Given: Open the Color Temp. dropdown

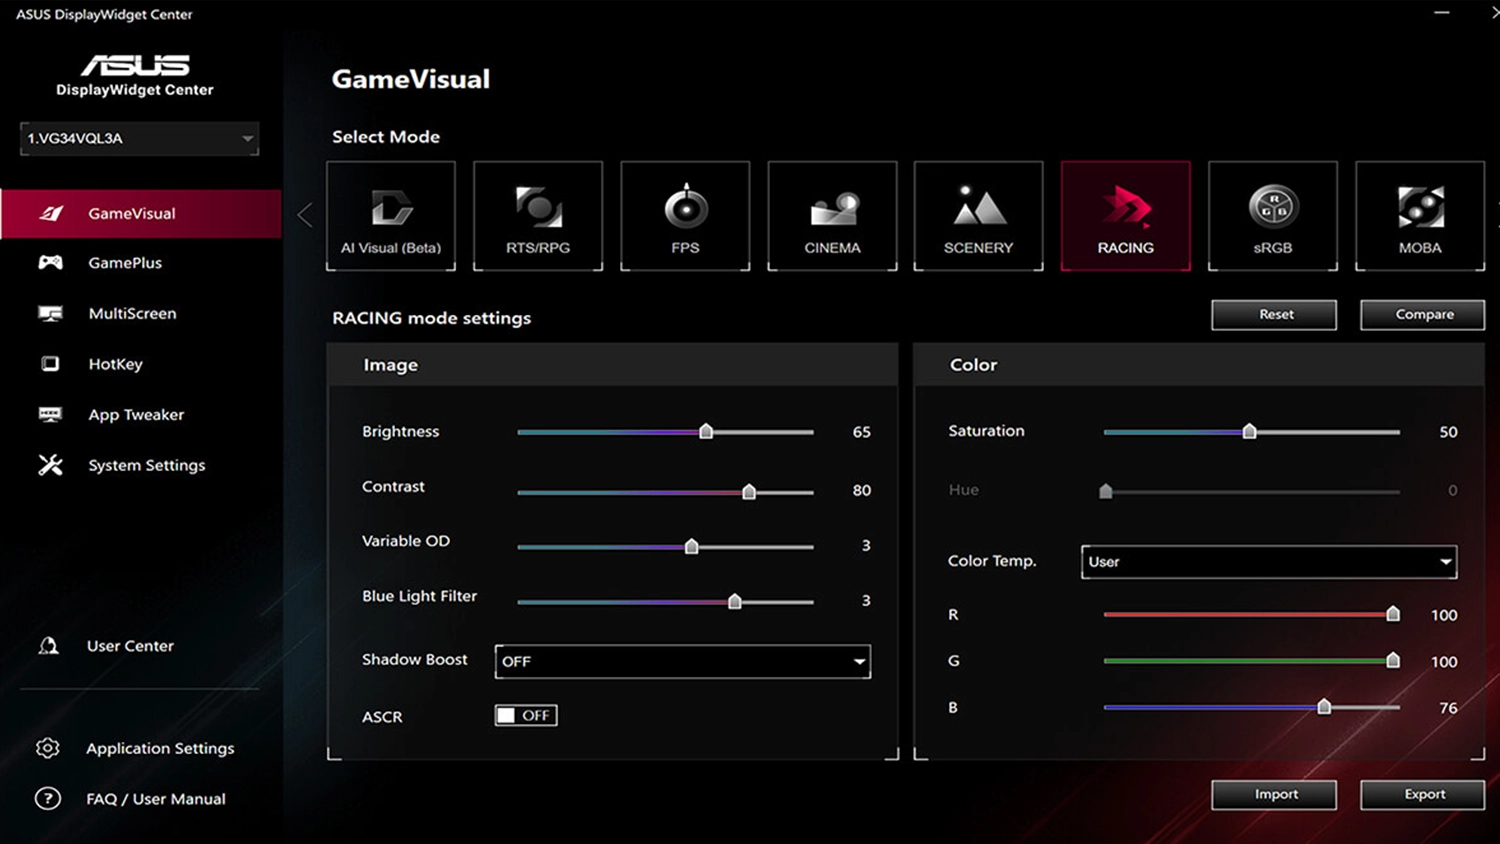Looking at the screenshot, I should pyautogui.click(x=1269, y=562).
